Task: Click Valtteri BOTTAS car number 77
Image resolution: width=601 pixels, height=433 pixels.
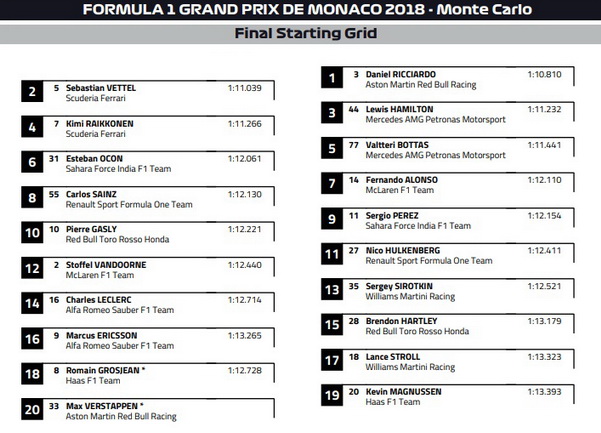Action: click(354, 145)
